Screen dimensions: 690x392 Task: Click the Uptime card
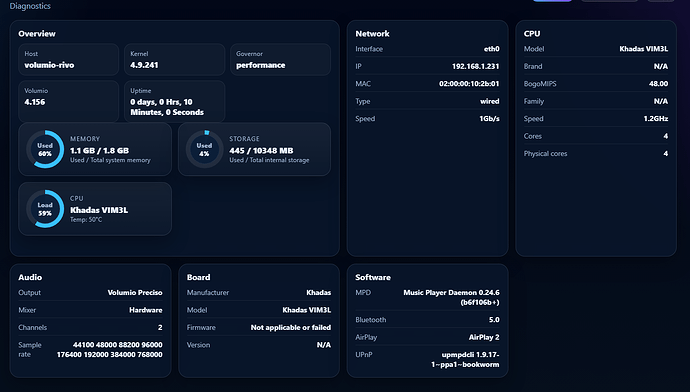(175, 101)
